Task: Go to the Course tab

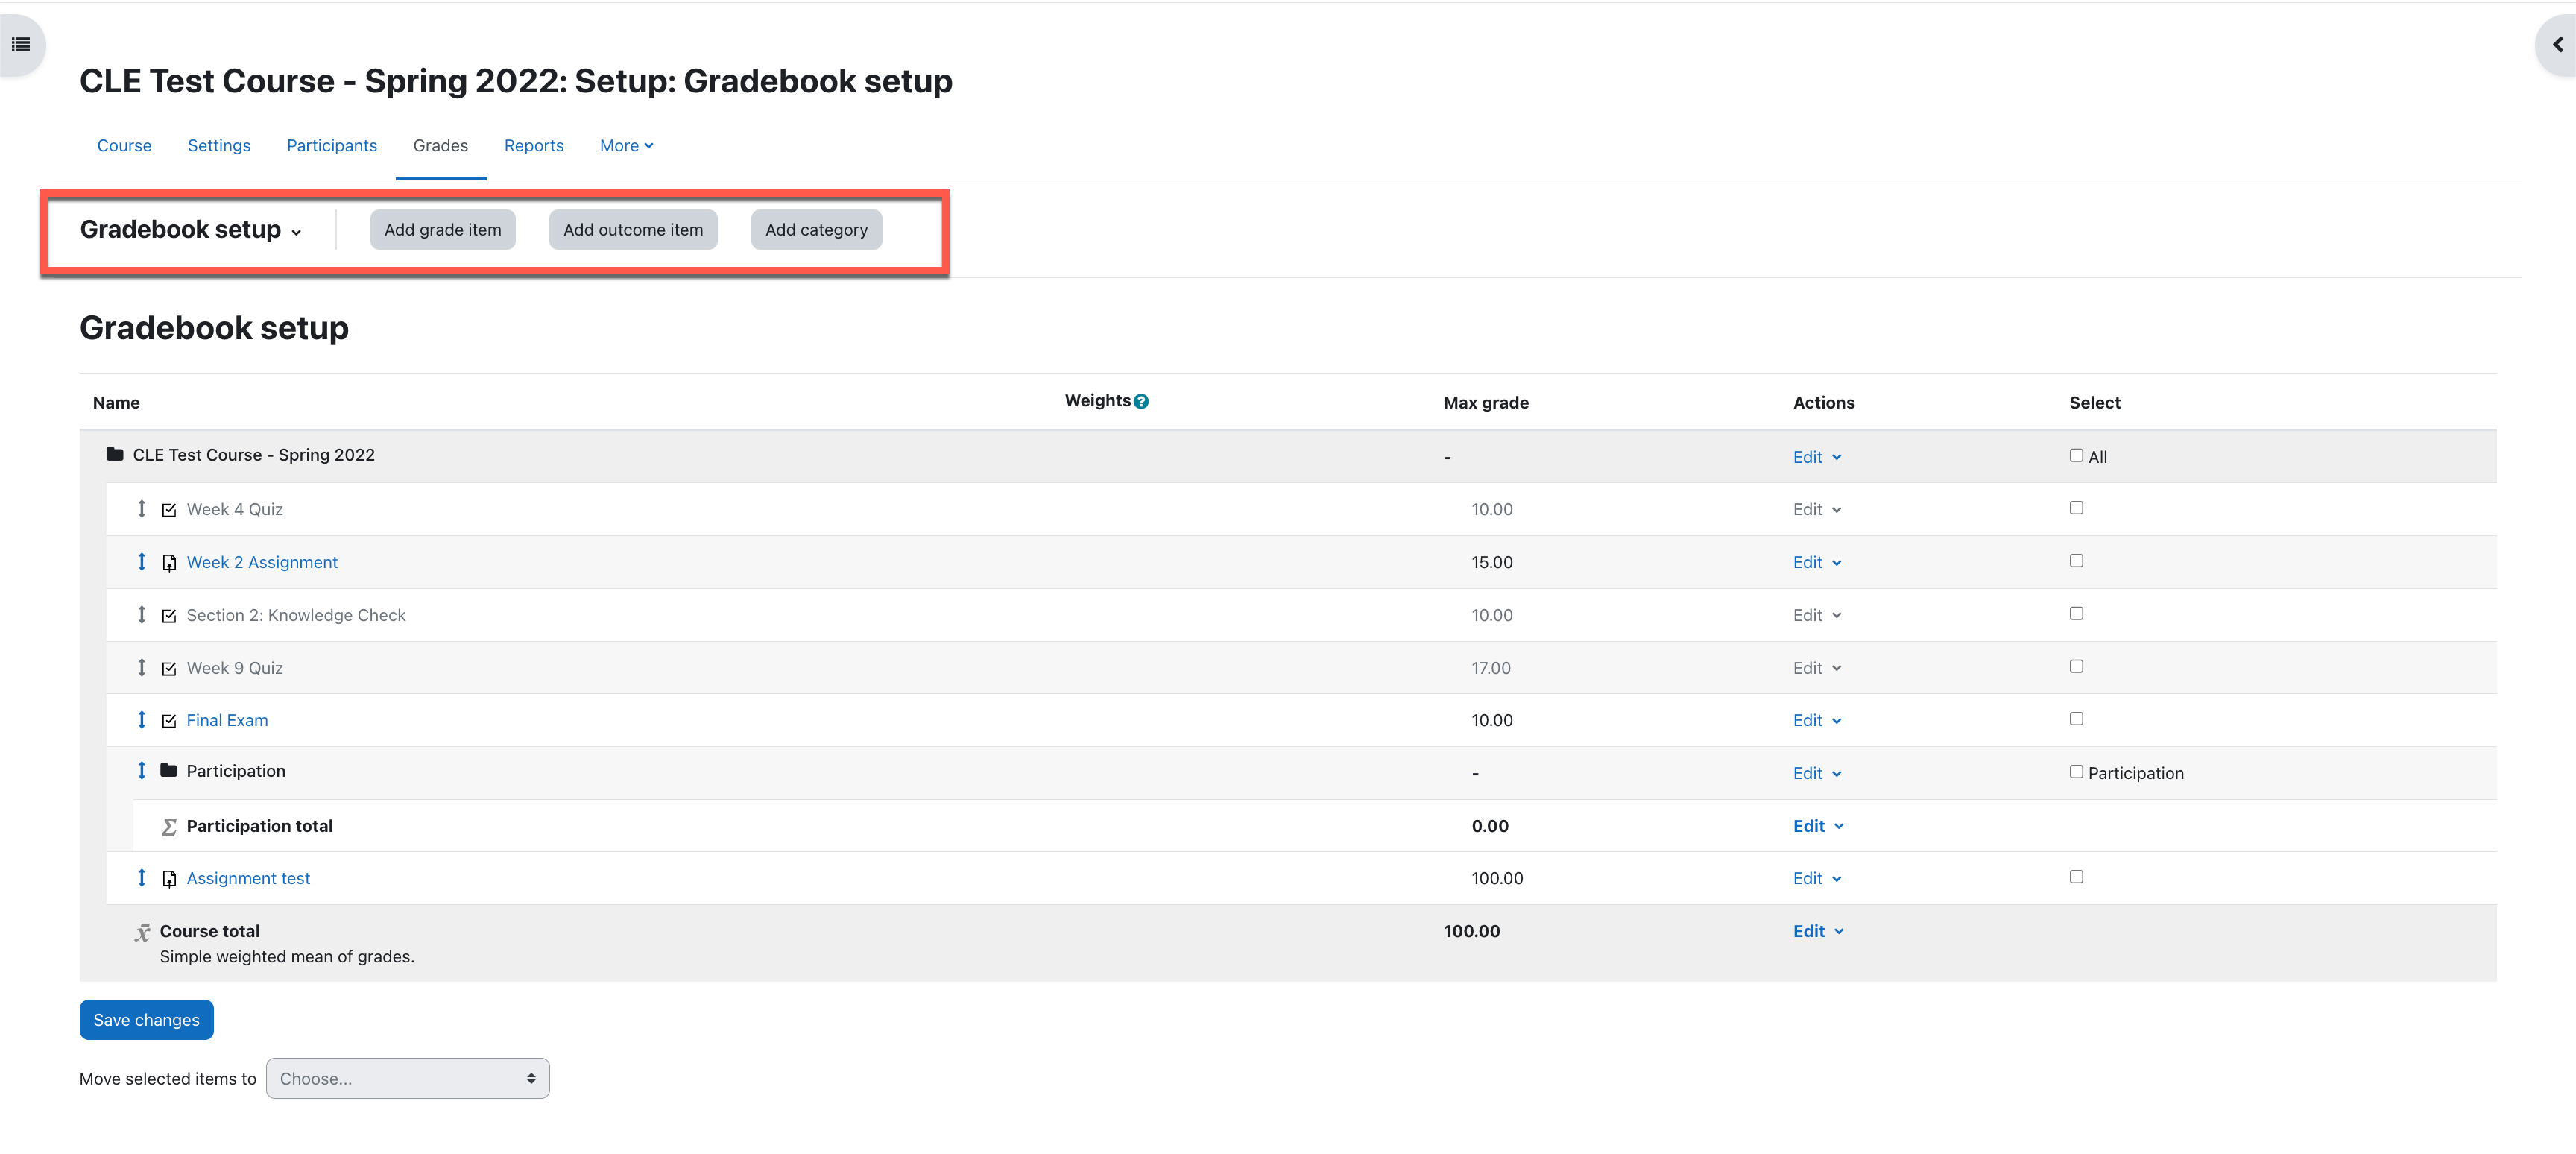Action: coord(124,146)
